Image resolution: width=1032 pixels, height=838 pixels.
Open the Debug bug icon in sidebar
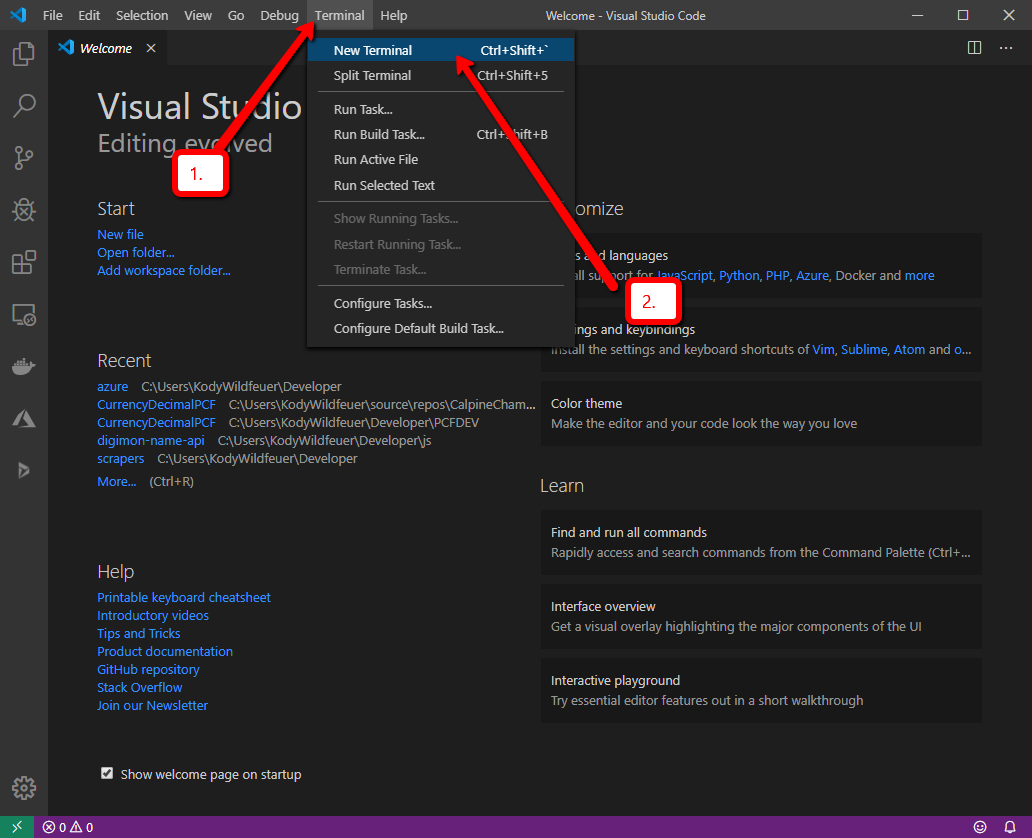click(24, 210)
